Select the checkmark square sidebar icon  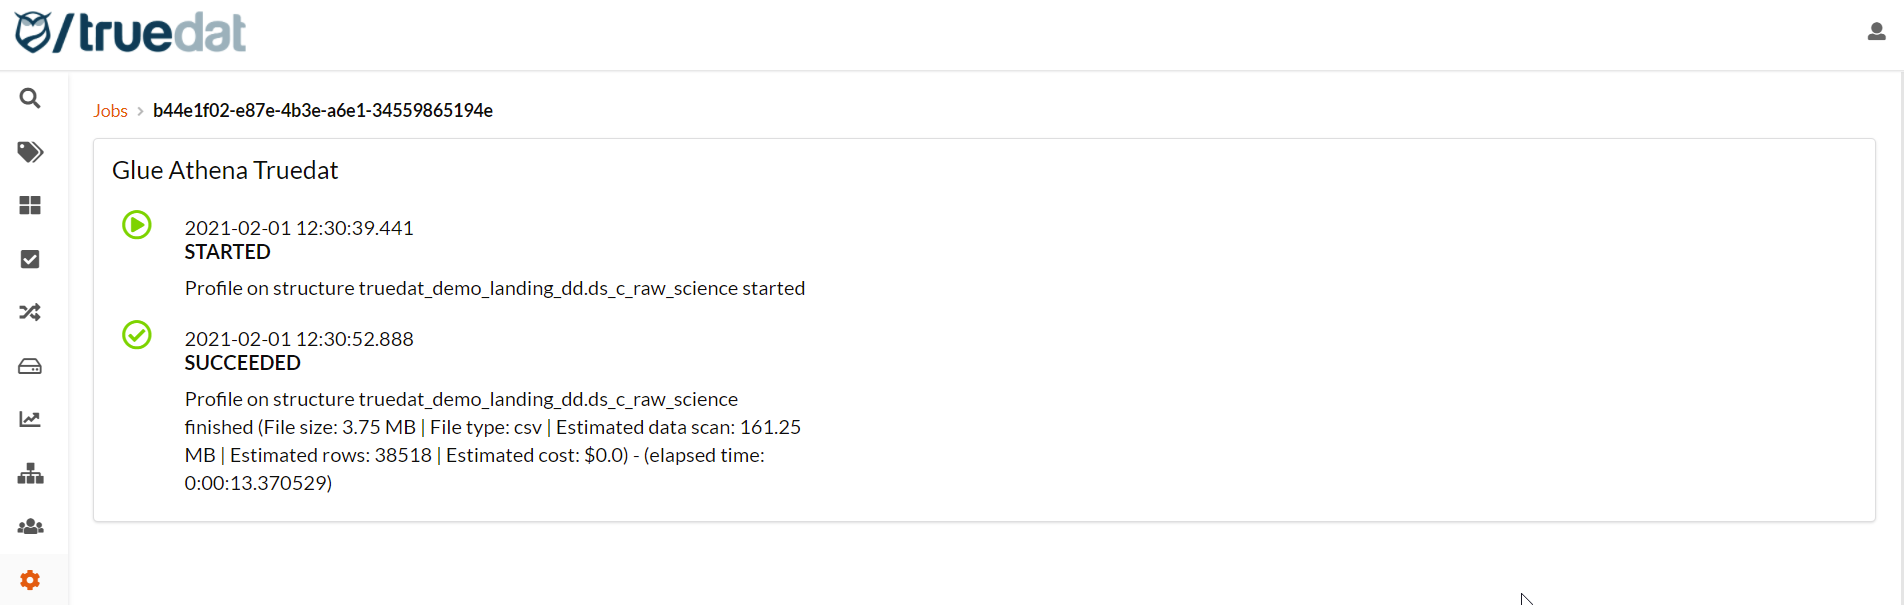point(30,259)
